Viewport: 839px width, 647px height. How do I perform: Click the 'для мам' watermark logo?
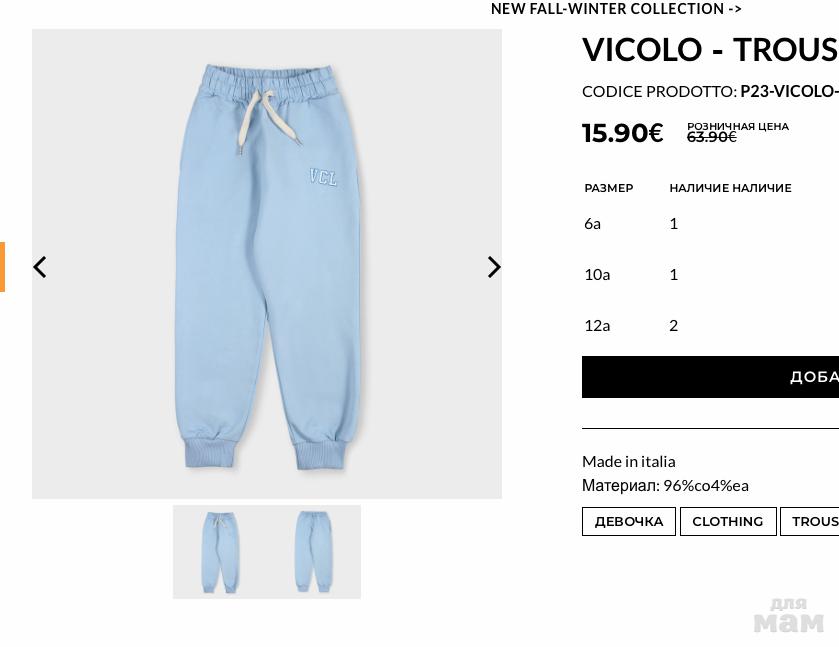(x=789, y=616)
